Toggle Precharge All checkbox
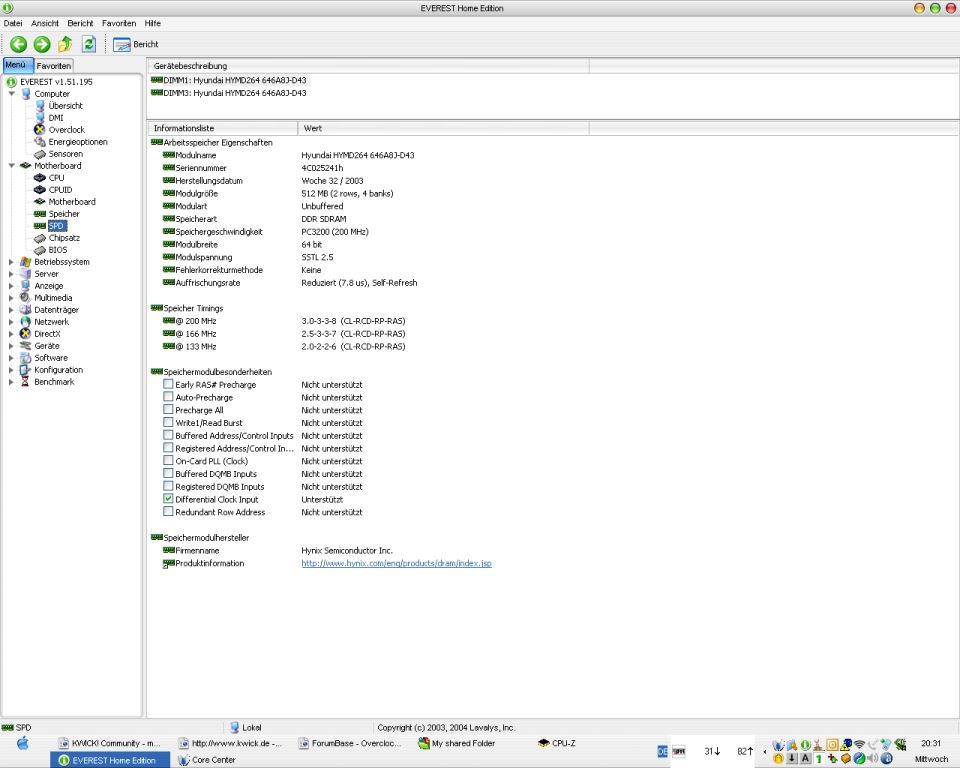The height and width of the screenshot is (768, 960). (168, 410)
